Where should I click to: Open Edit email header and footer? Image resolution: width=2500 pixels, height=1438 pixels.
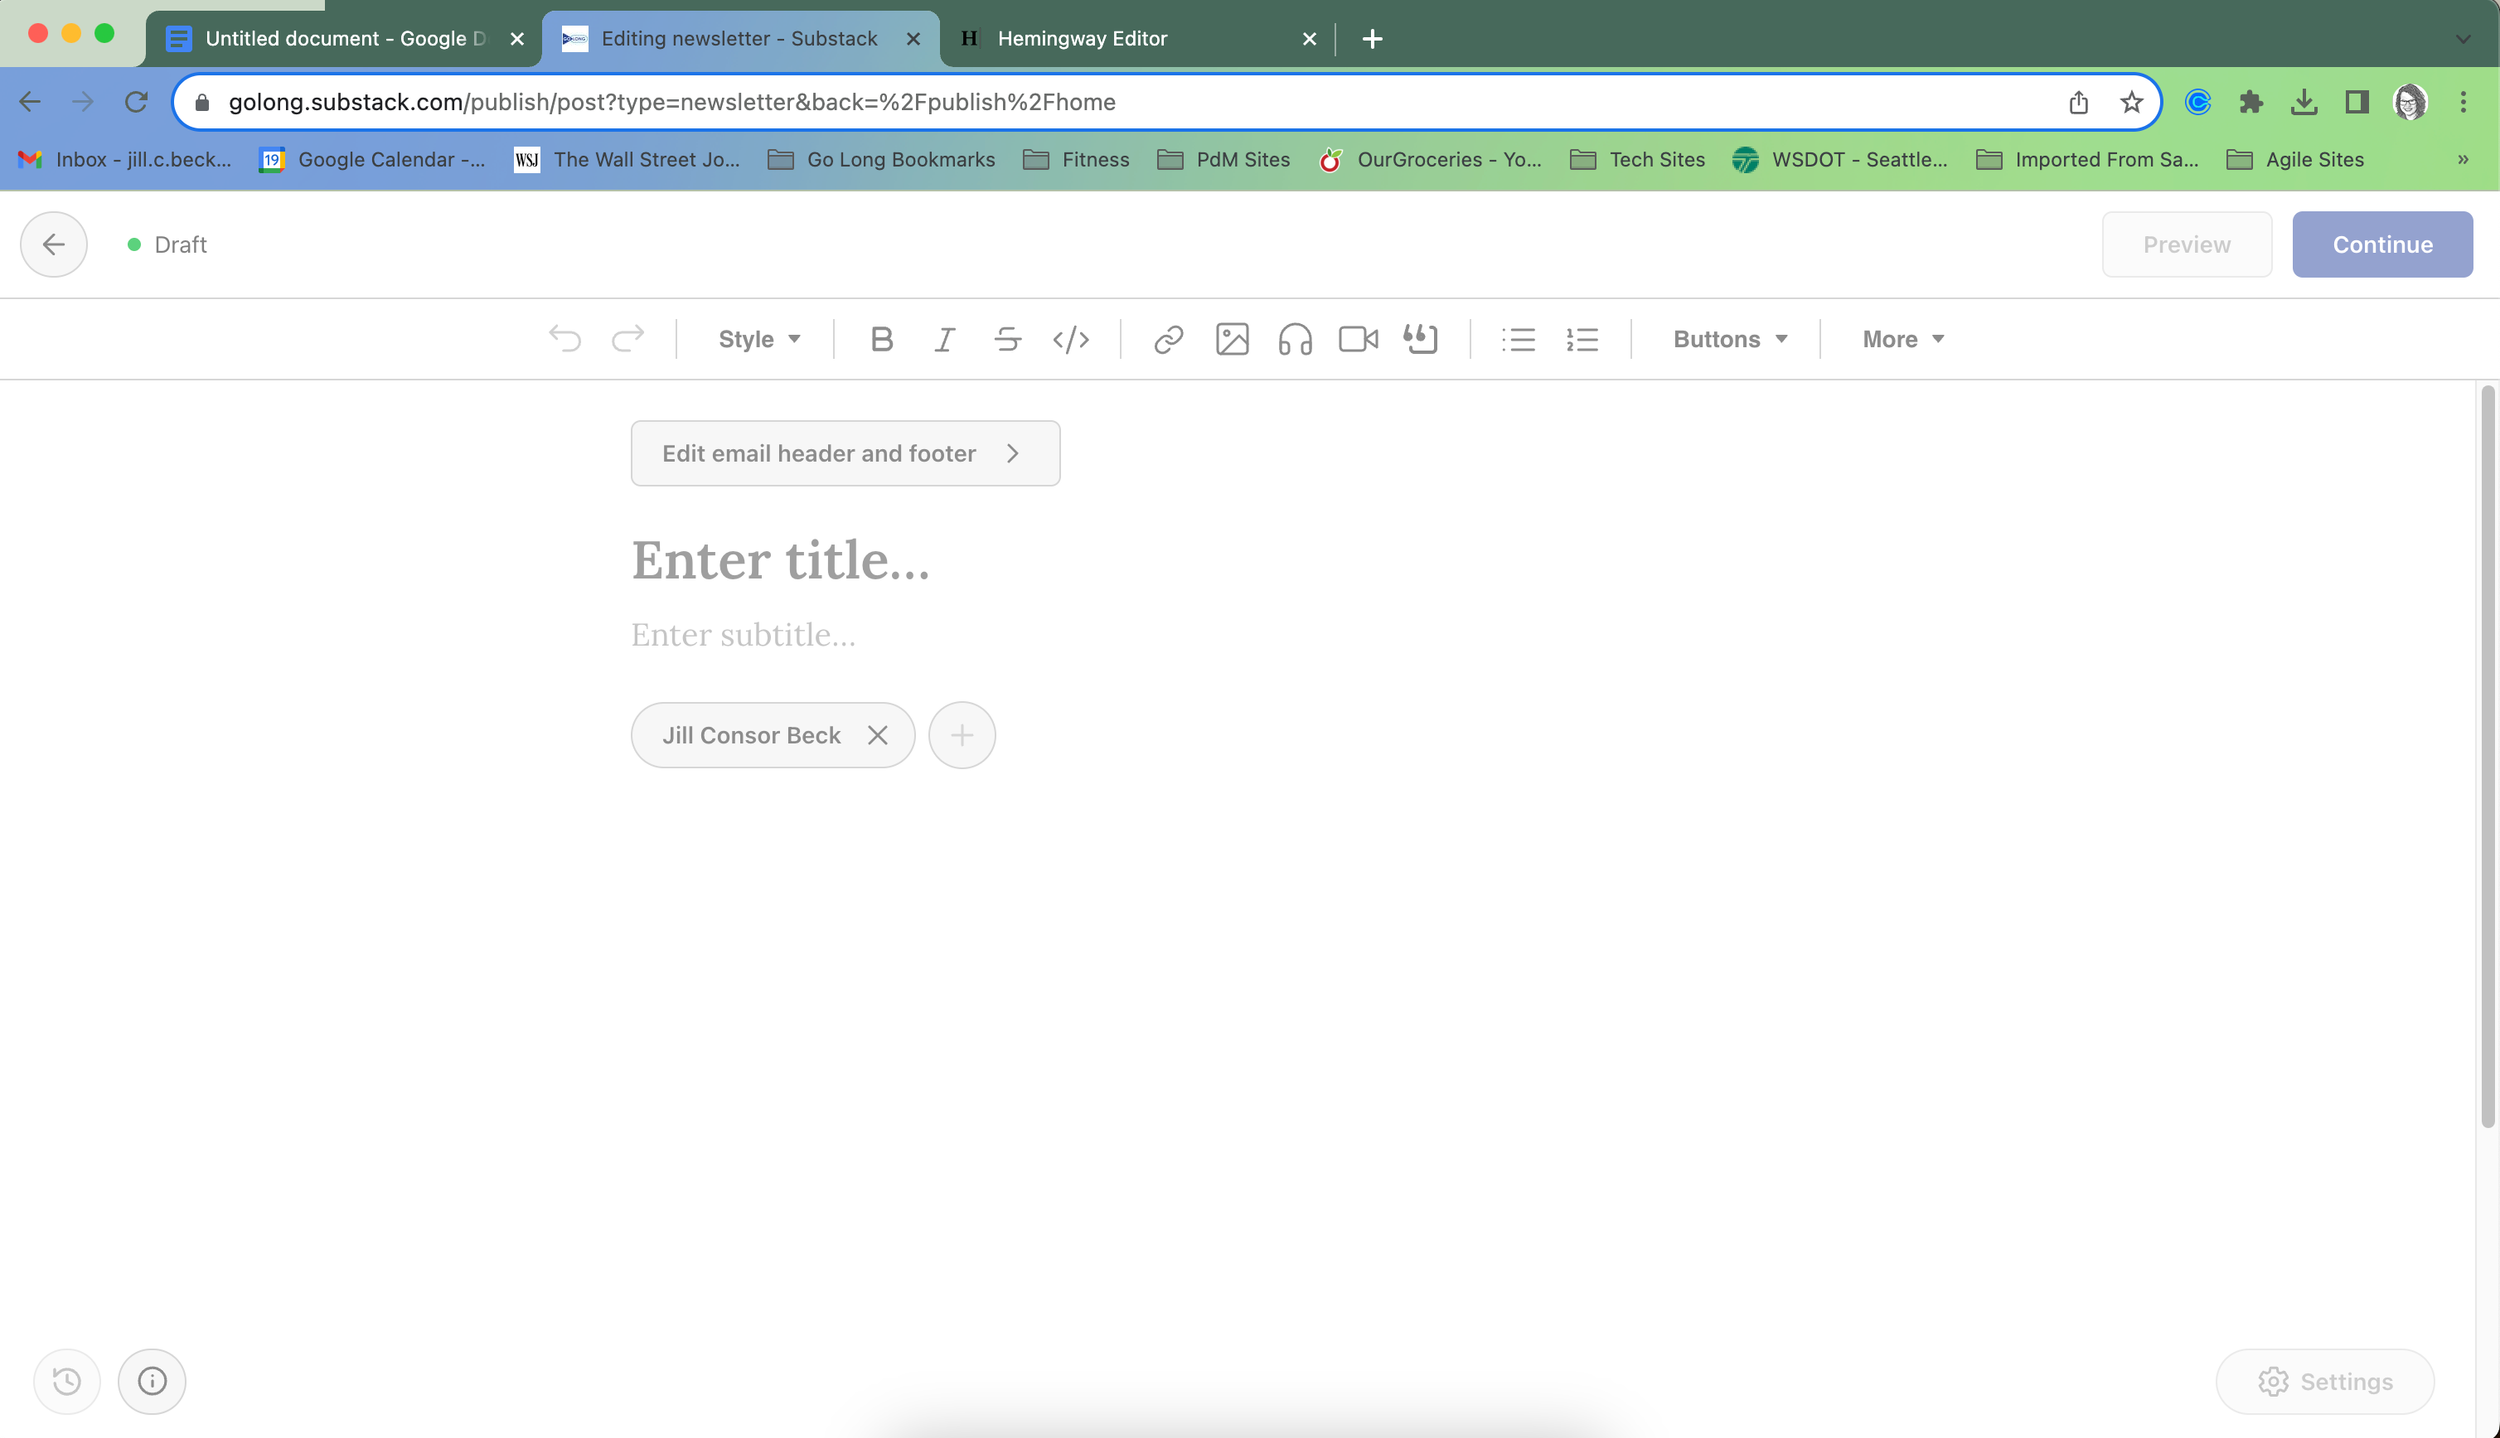tap(845, 453)
